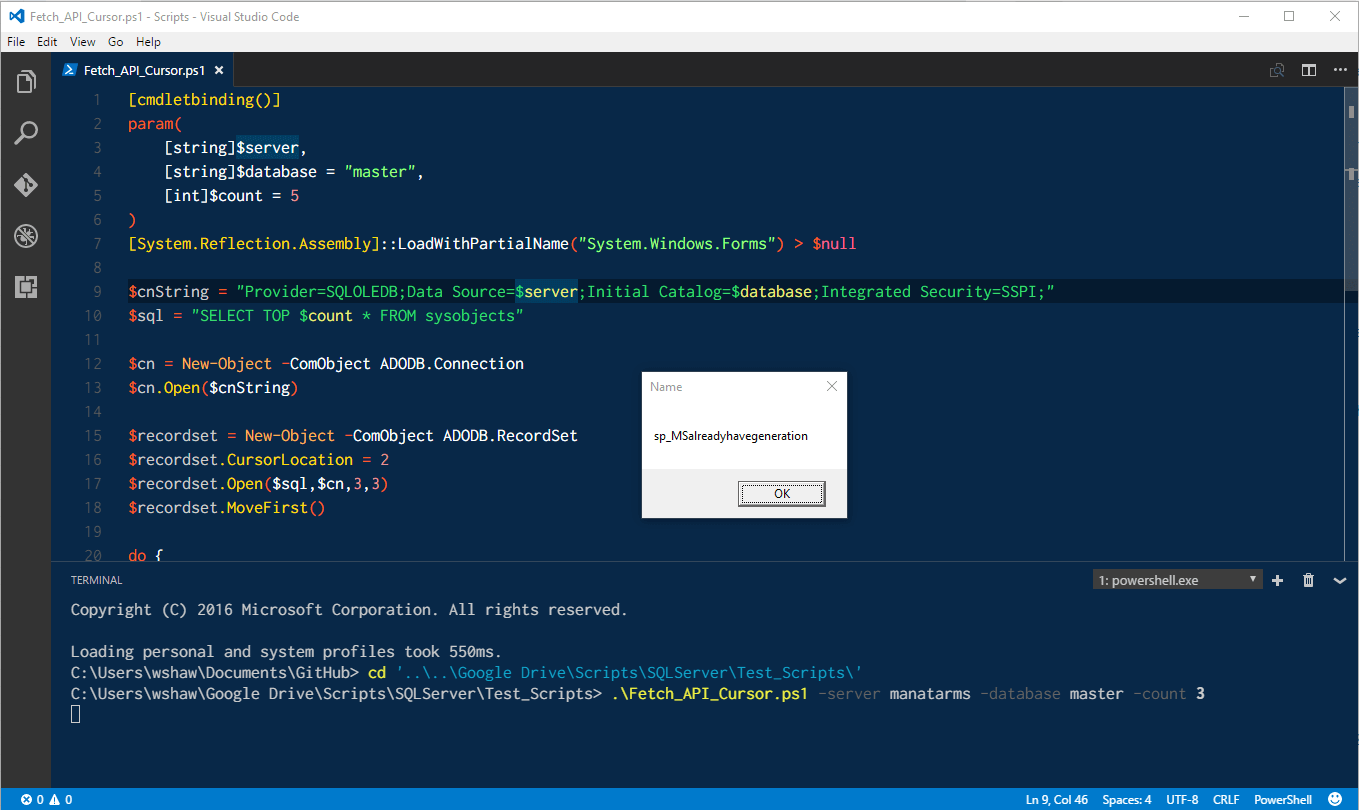Screen dimensions: 1359x810
Task: Open the Explorer view in activity bar
Action: coord(26,82)
